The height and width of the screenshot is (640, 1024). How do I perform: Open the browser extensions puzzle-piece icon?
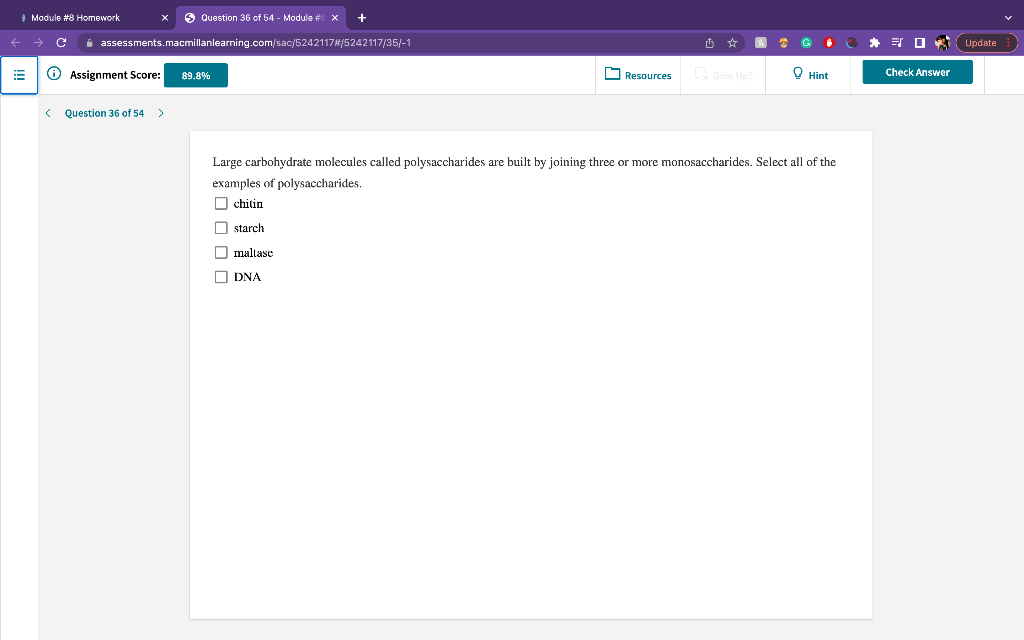[x=875, y=43]
